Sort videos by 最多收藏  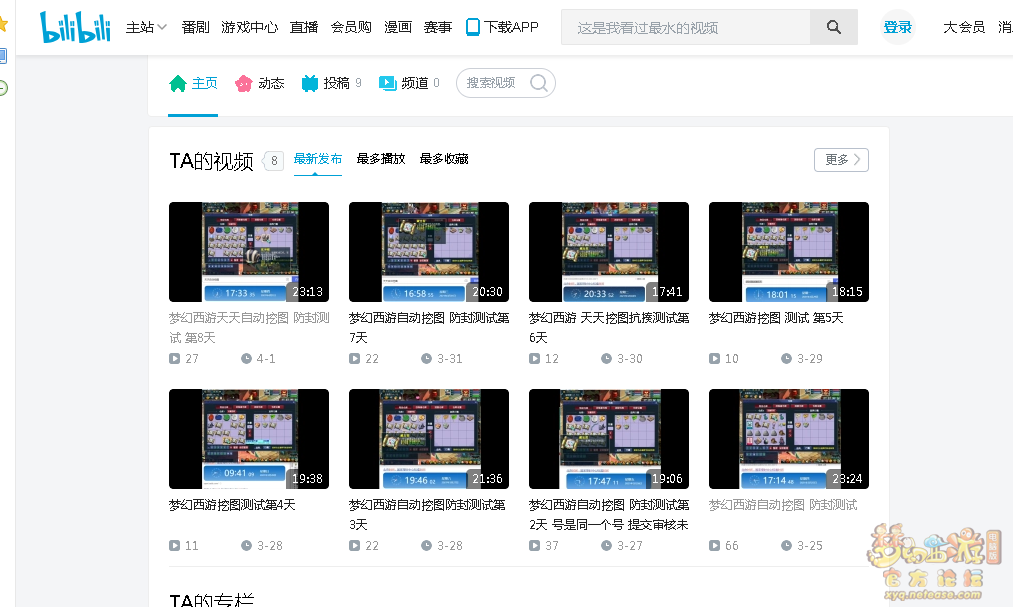(x=444, y=159)
